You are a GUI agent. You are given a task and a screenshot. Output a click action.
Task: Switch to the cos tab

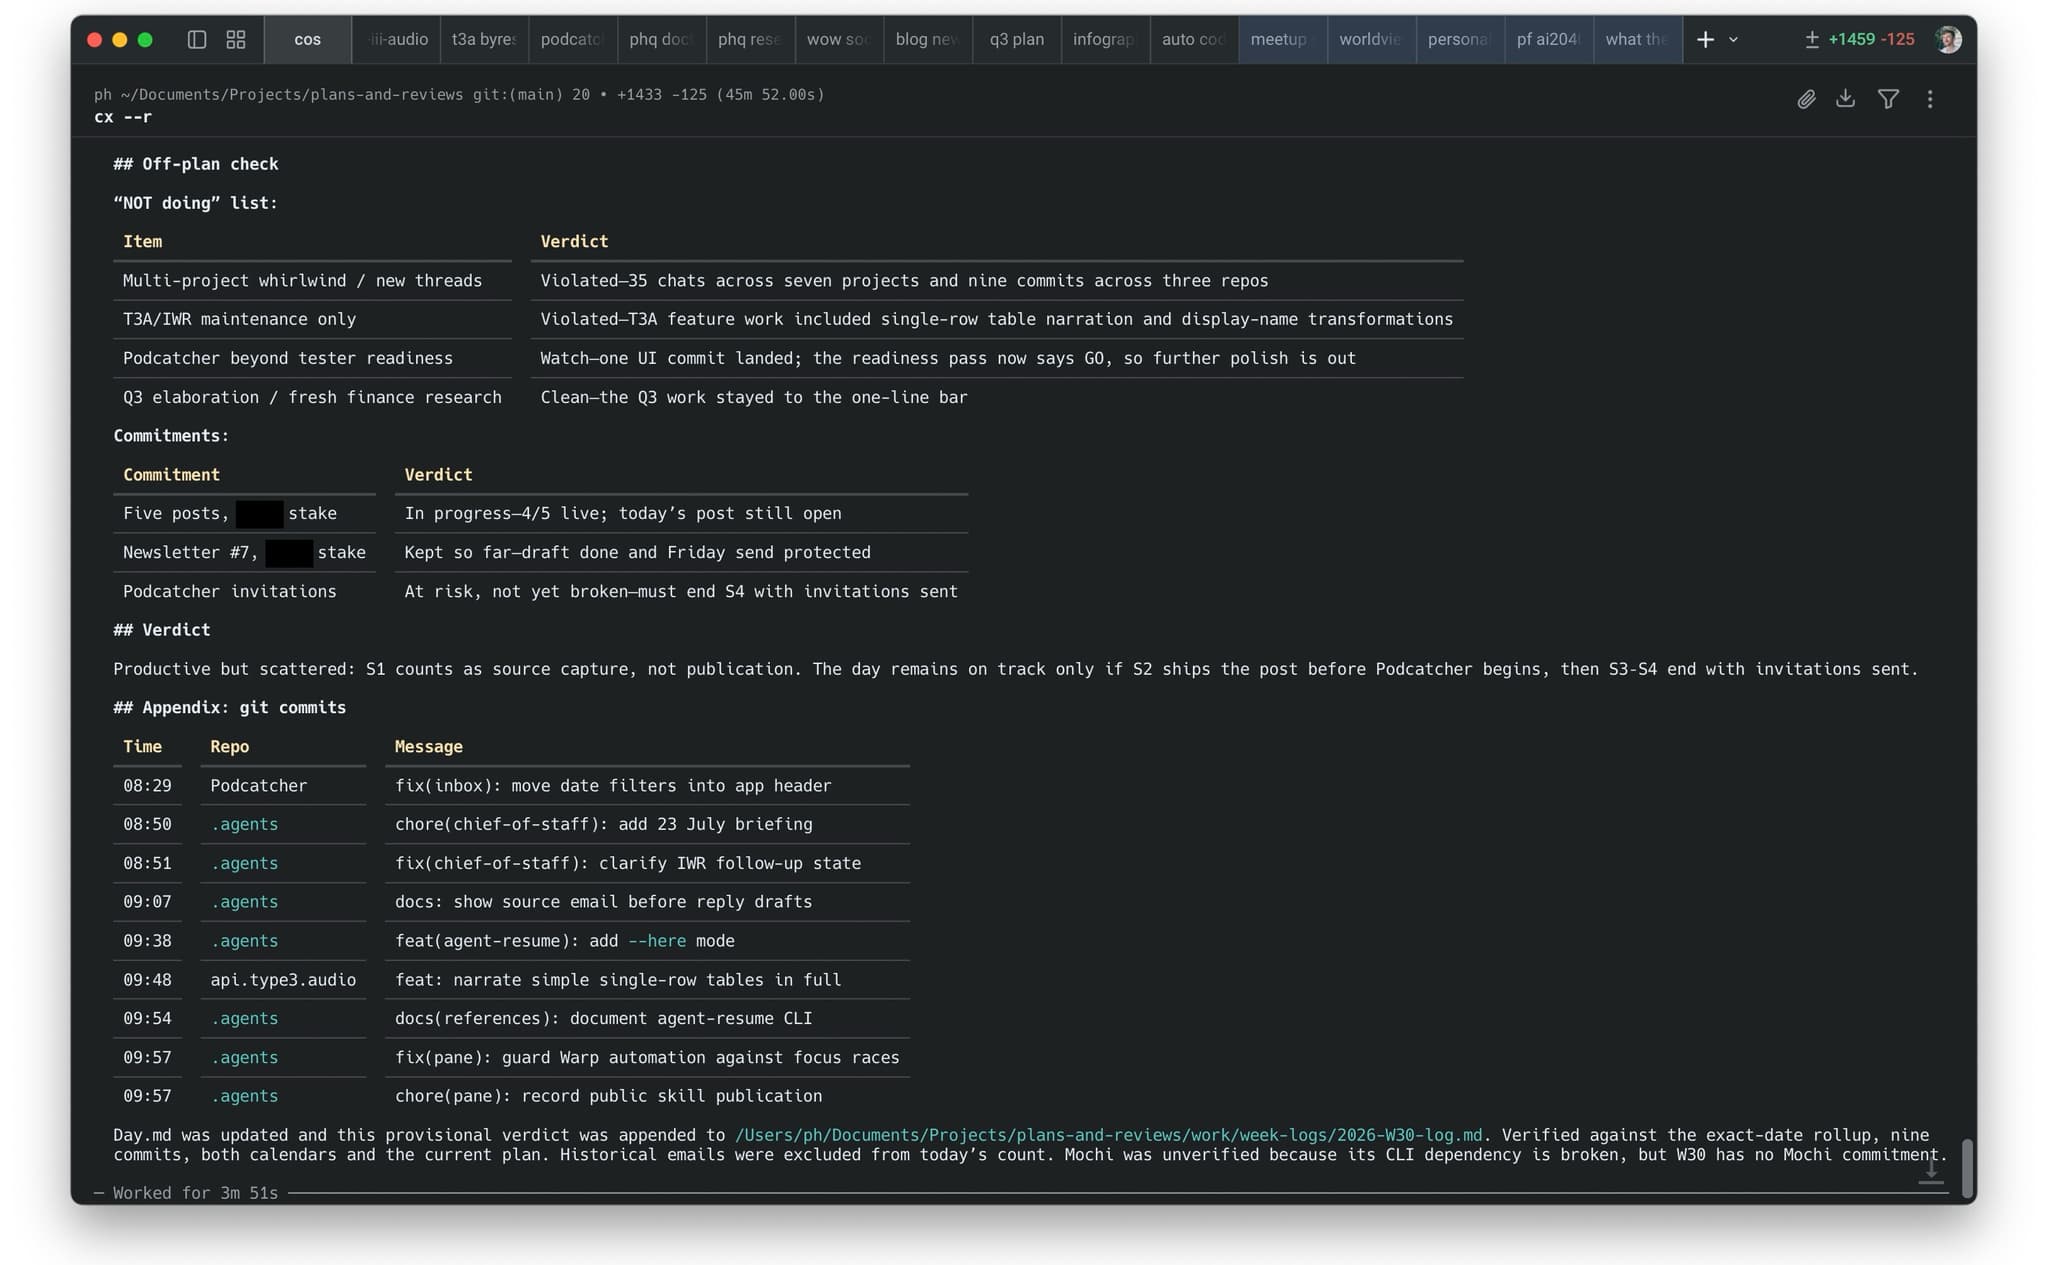tap(308, 39)
